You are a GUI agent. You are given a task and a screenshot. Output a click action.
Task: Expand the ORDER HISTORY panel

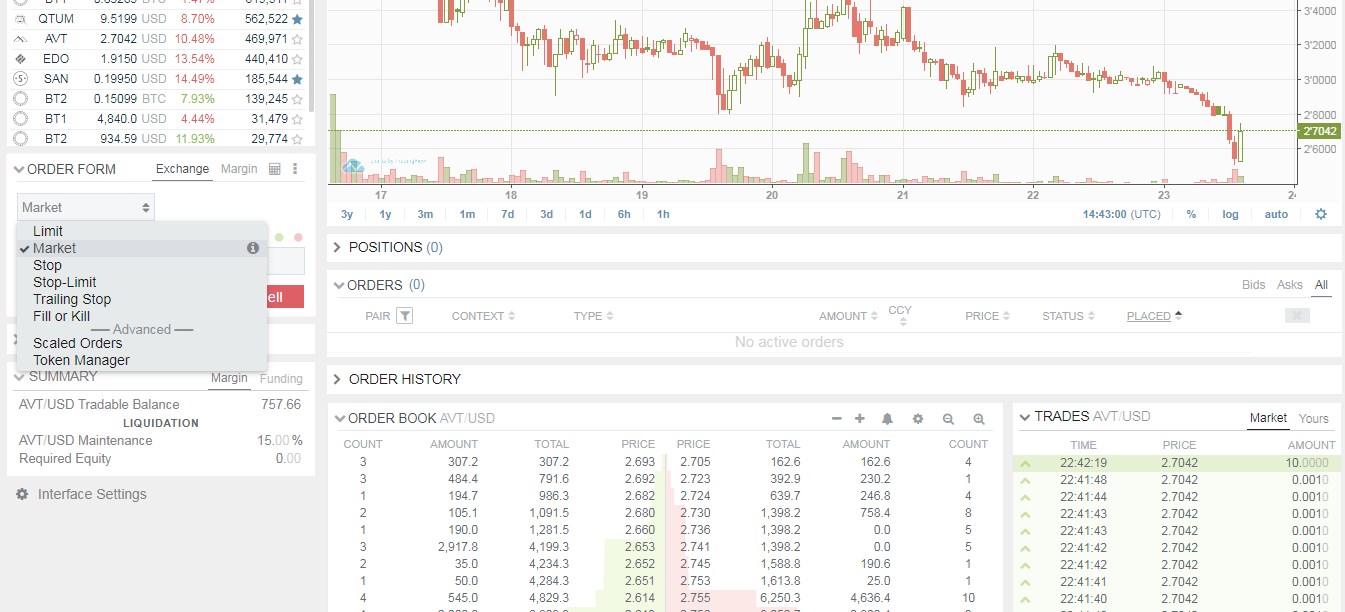click(337, 379)
